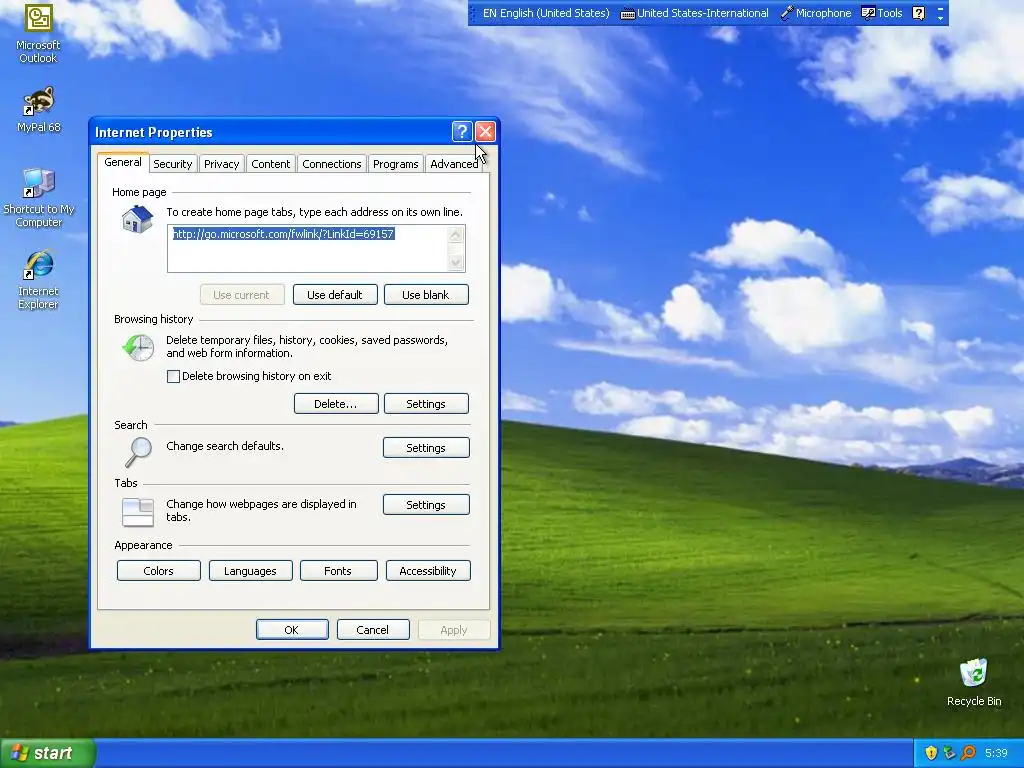Open the Content tab
Viewport: 1024px width, 768px height.
(270, 164)
